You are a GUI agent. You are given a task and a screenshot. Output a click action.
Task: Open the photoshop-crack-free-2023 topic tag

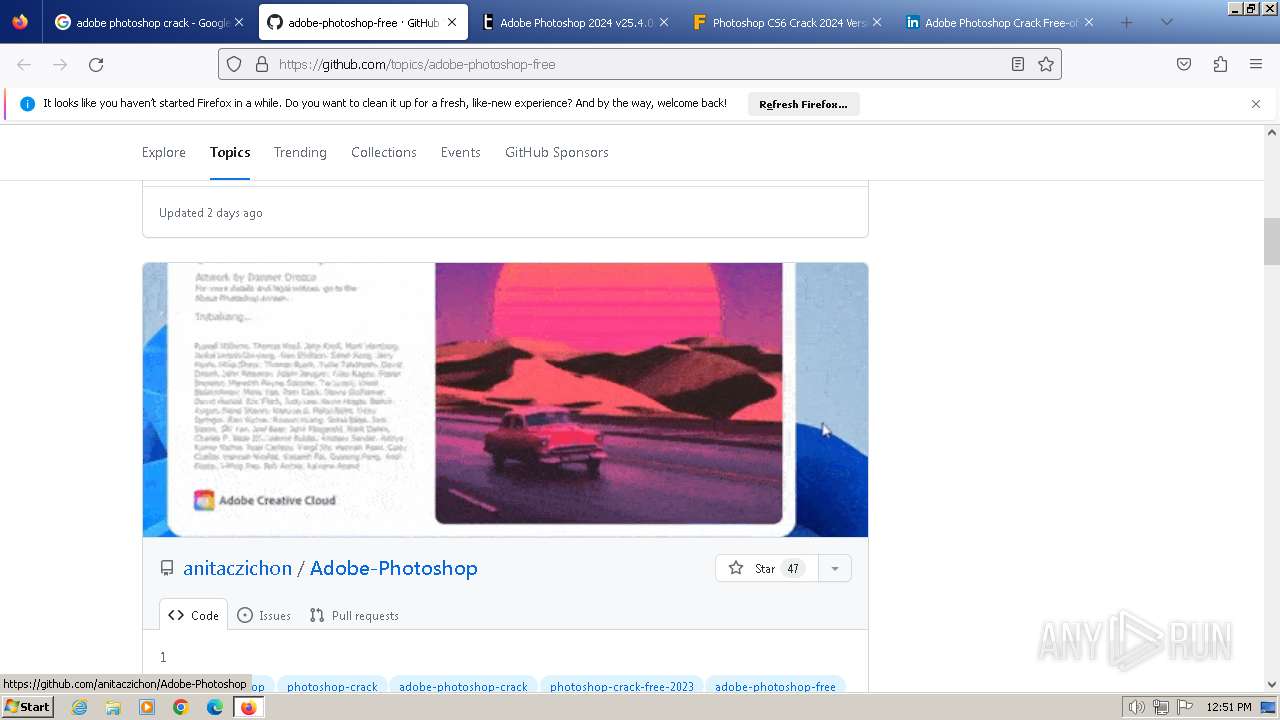(622, 686)
